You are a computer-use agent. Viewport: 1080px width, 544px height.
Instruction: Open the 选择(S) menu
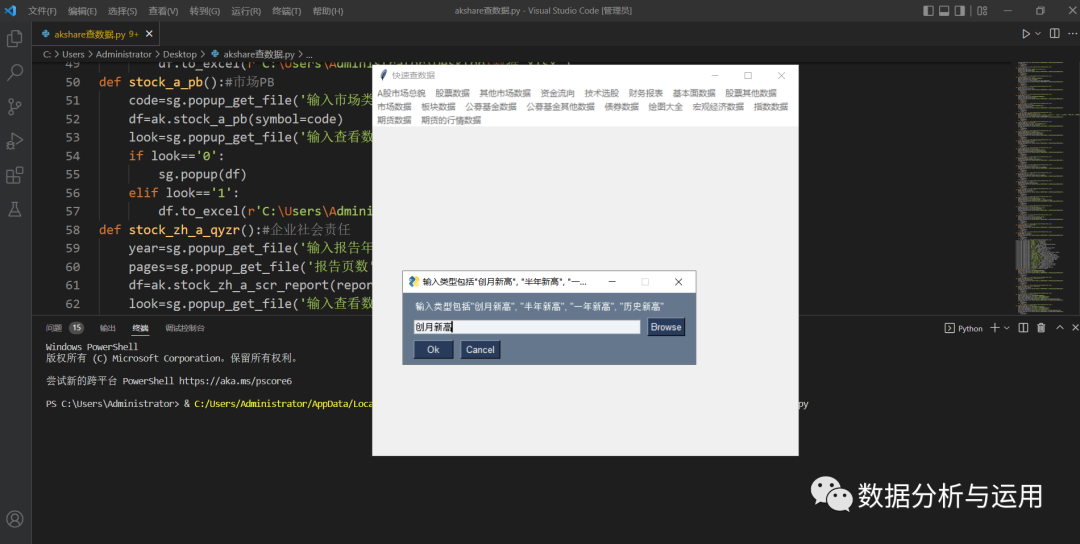coord(123,11)
